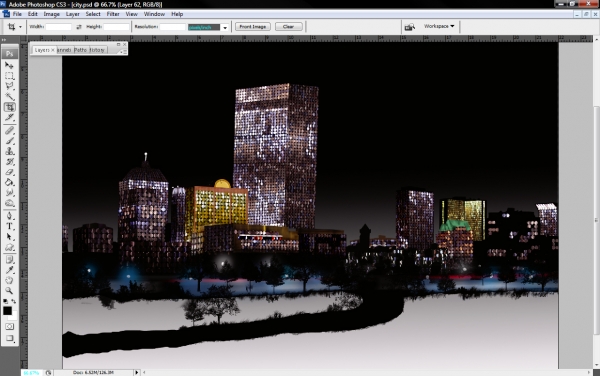Select the Eraser tool

[9, 172]
